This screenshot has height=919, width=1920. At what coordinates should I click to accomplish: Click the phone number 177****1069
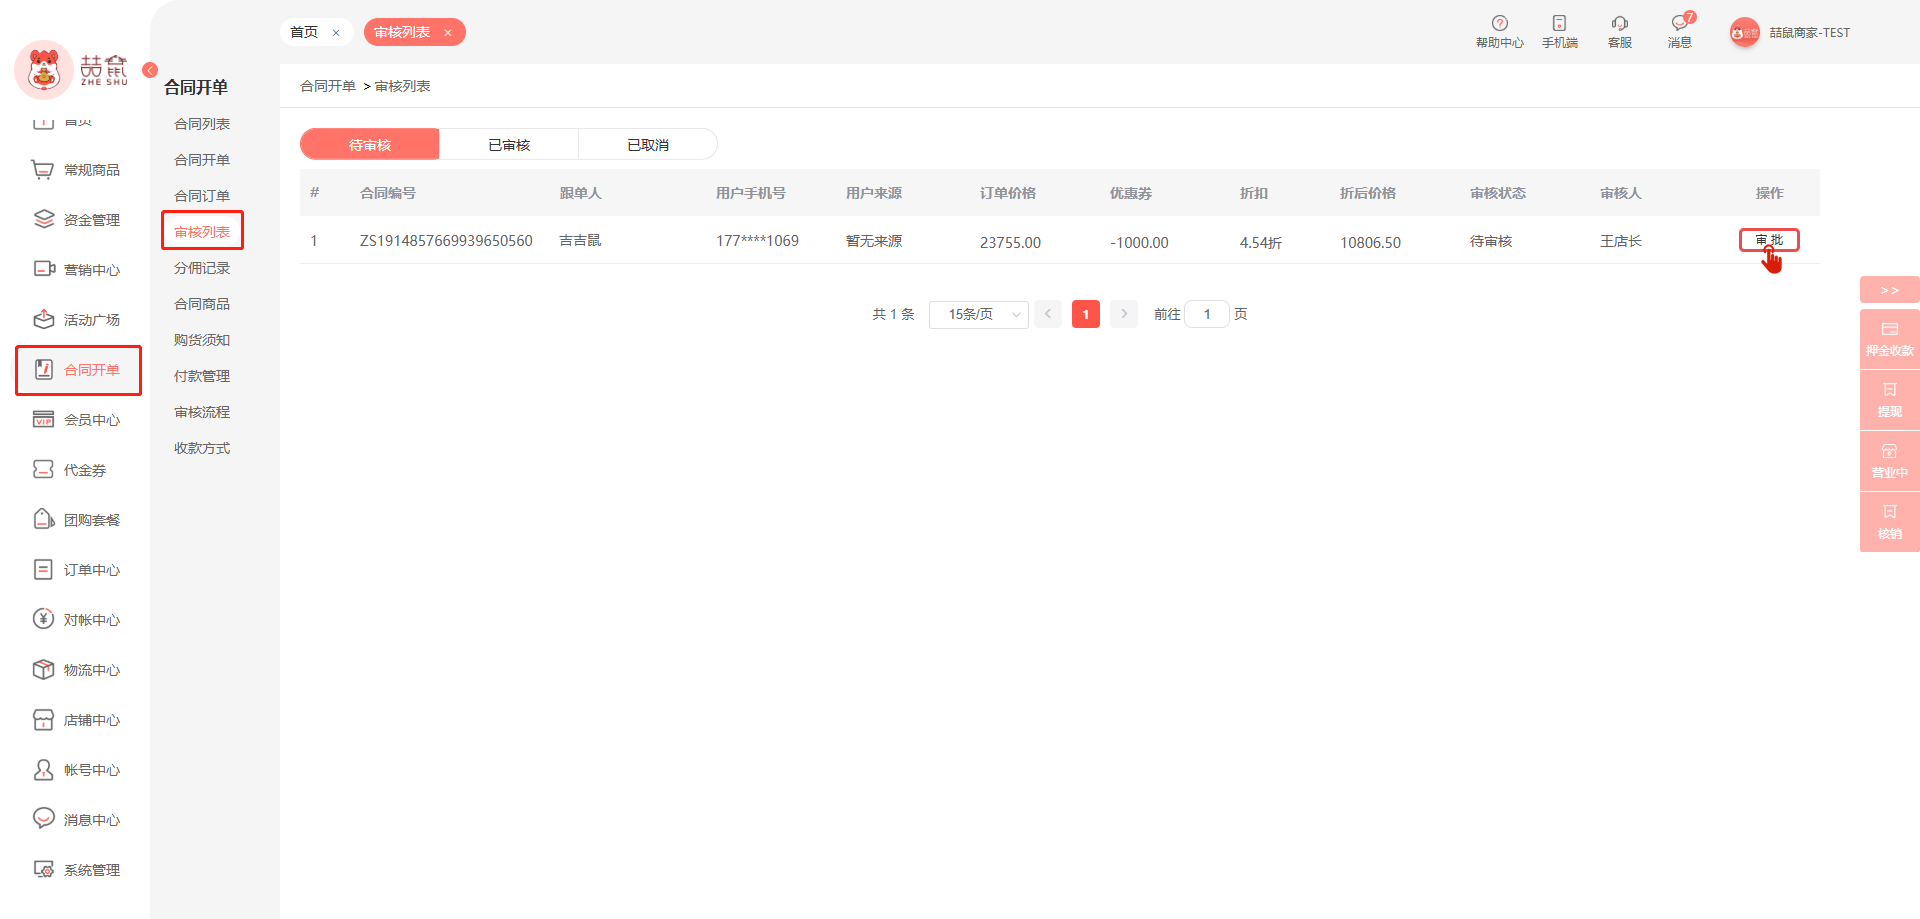point(757,241)
